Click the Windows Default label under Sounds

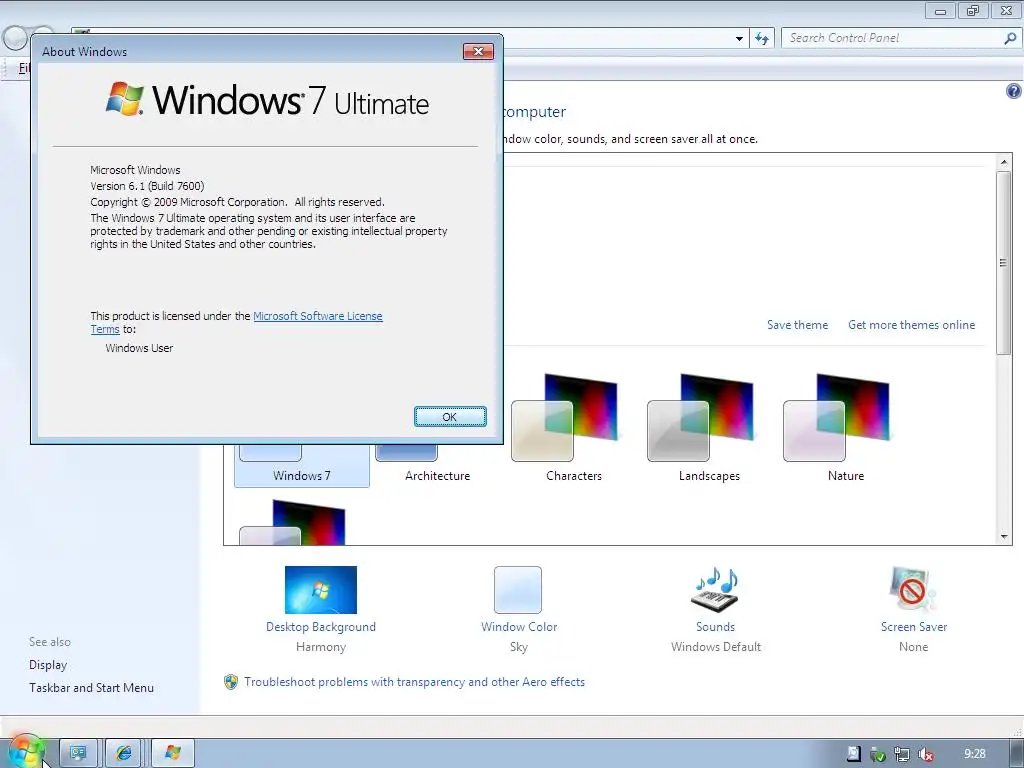[x=716, y=647]
